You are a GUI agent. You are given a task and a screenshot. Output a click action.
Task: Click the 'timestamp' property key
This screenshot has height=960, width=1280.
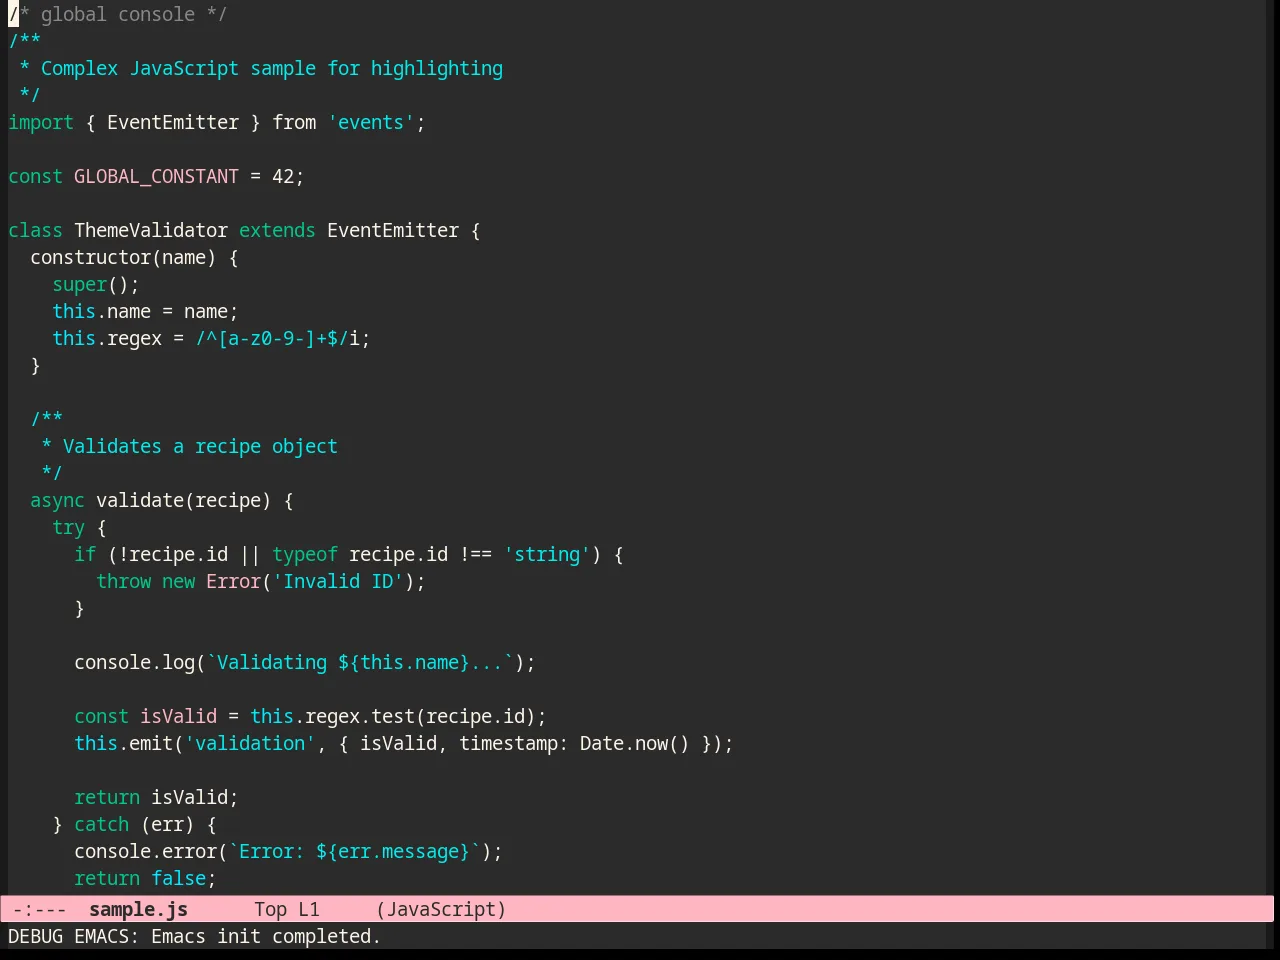508,743
